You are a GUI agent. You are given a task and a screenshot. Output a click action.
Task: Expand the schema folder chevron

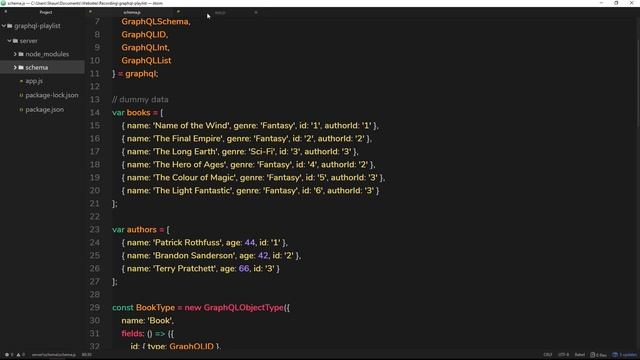[15, 67]
